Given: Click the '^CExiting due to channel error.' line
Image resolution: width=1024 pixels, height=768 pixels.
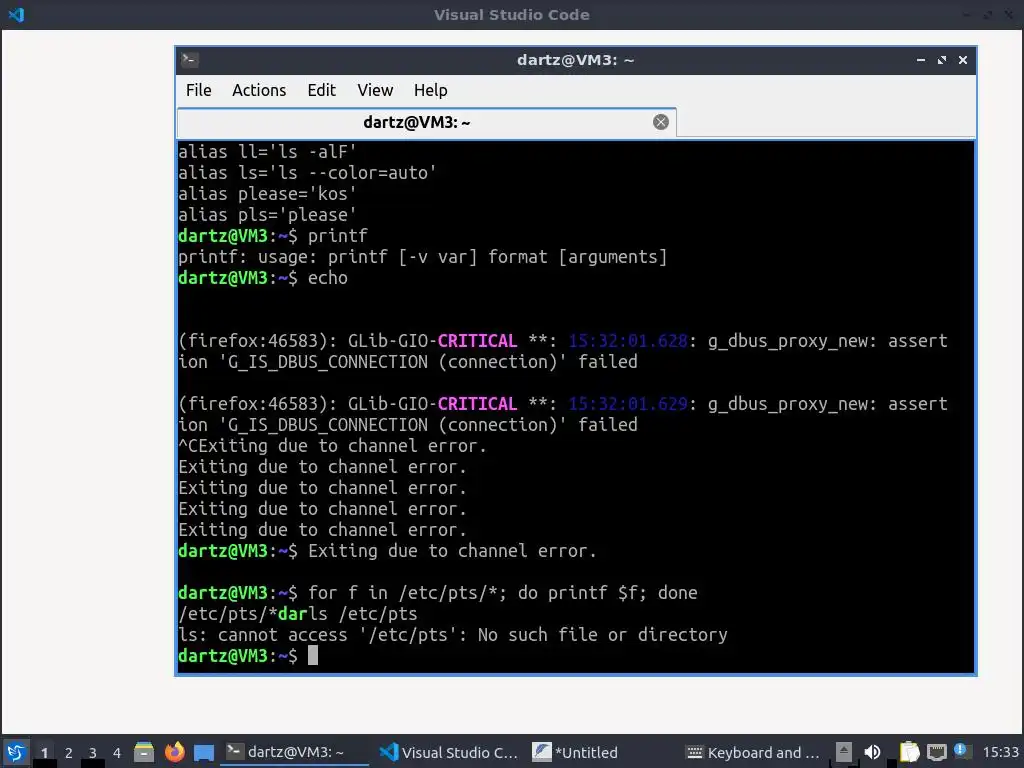Looking at the screenshot, I should 332,446.
